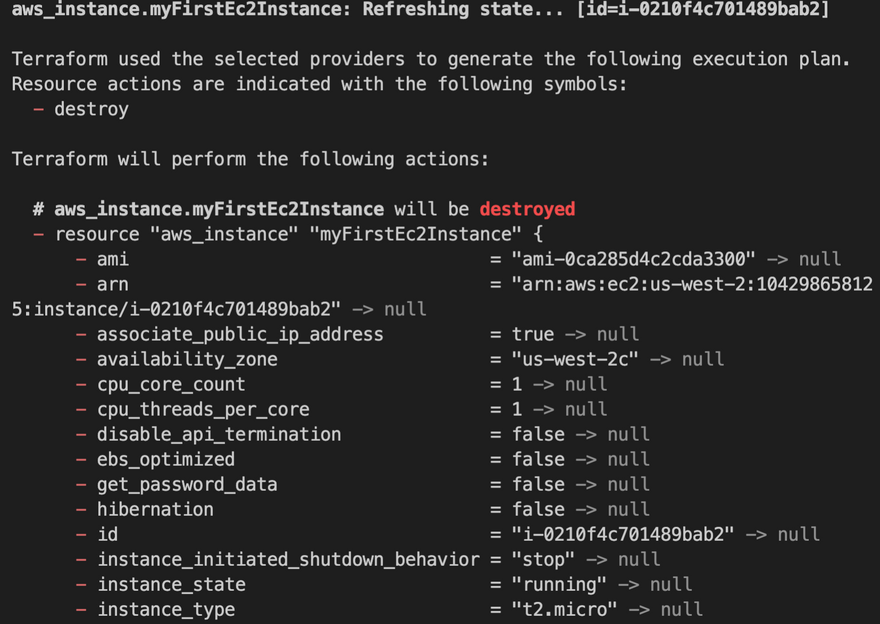Click the get_password_data attribute name

click(x=187, y=484)
